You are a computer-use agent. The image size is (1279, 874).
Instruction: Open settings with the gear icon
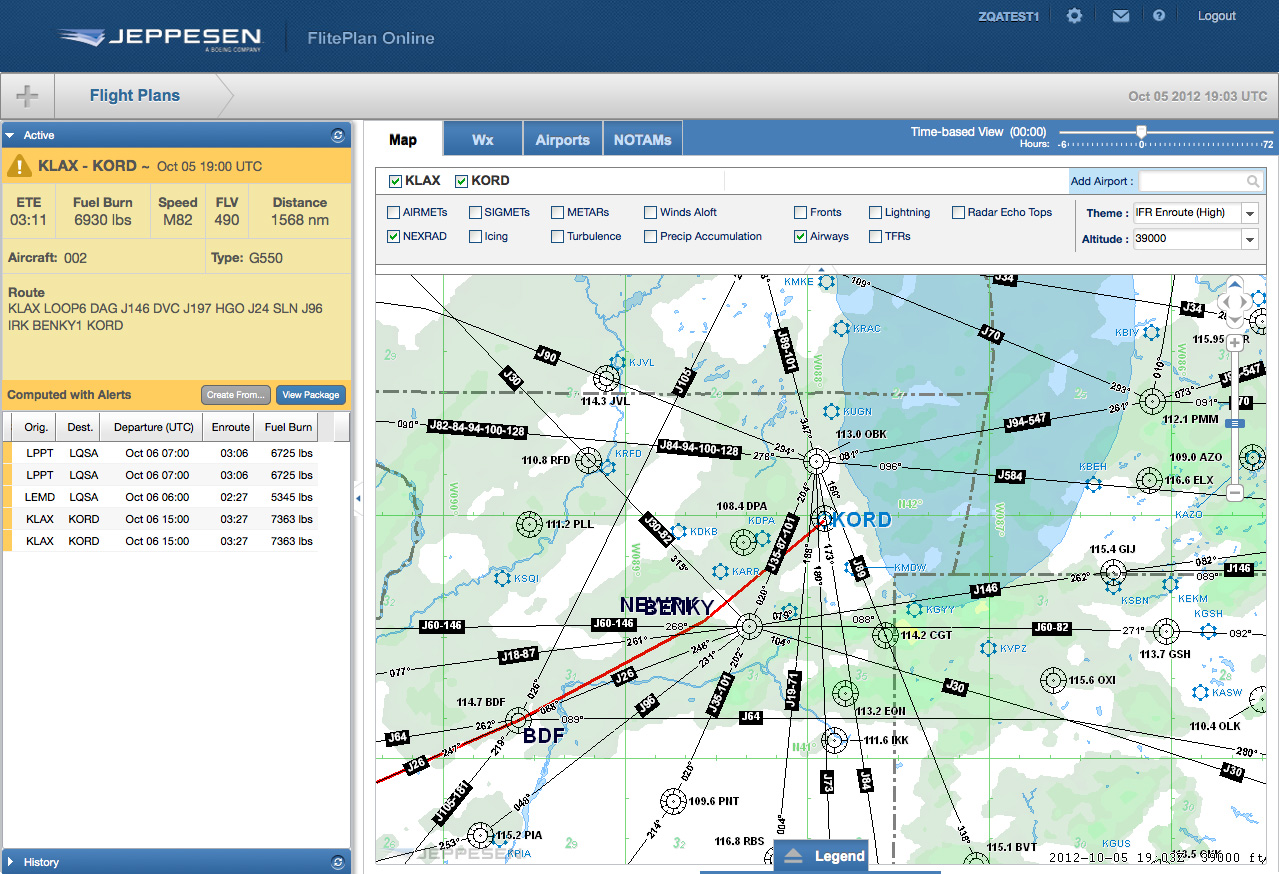coord(1074,16)
